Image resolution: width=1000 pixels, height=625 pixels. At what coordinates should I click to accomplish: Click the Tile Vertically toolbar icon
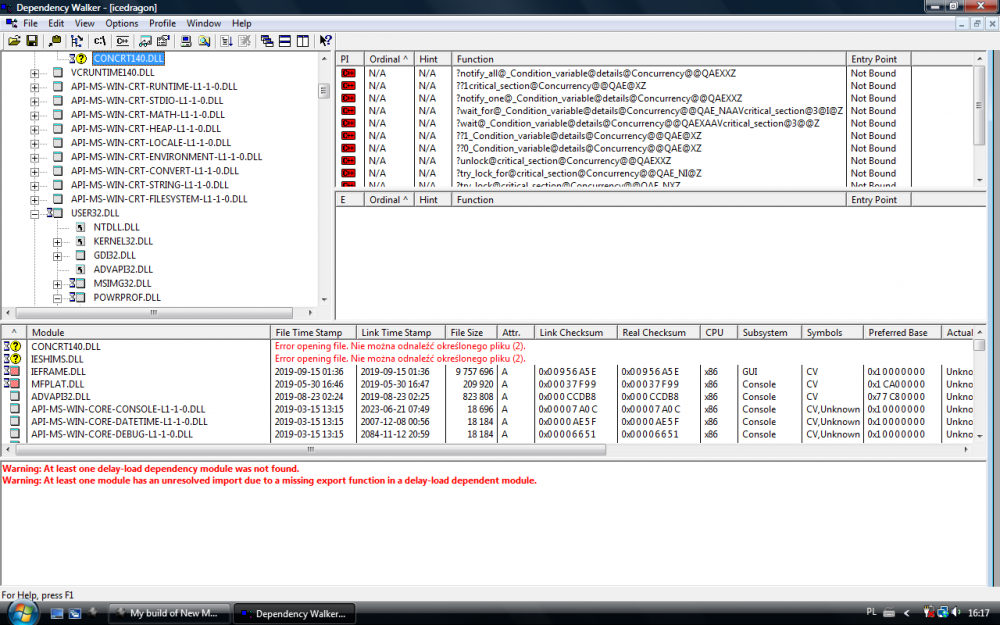click(302, 41)
